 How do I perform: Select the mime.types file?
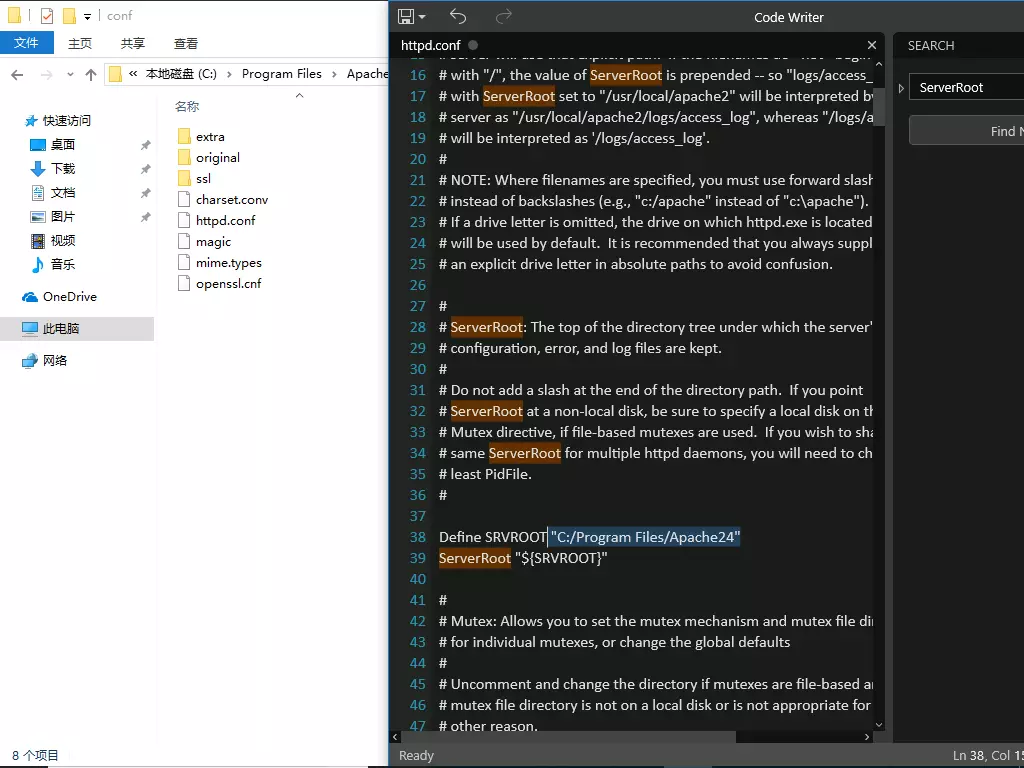click(x=229, y=263)
